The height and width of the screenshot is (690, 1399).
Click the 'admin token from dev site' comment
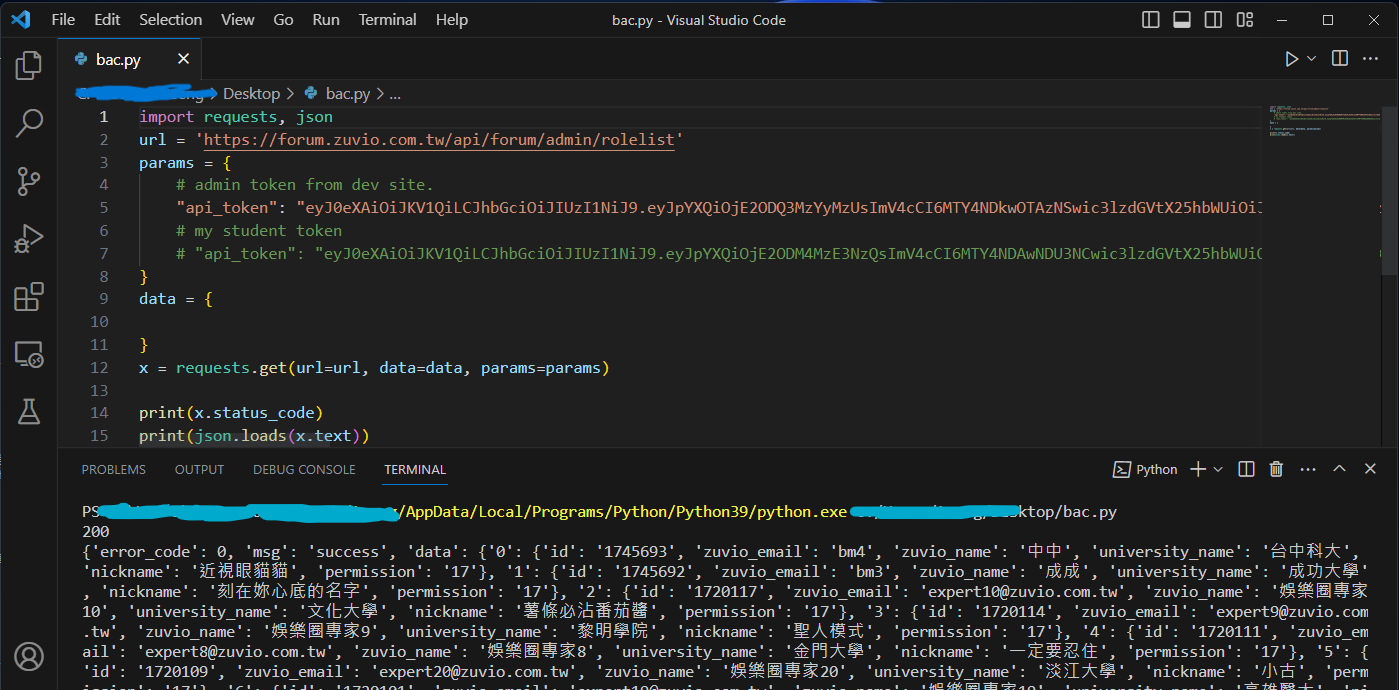click(304, 185)
